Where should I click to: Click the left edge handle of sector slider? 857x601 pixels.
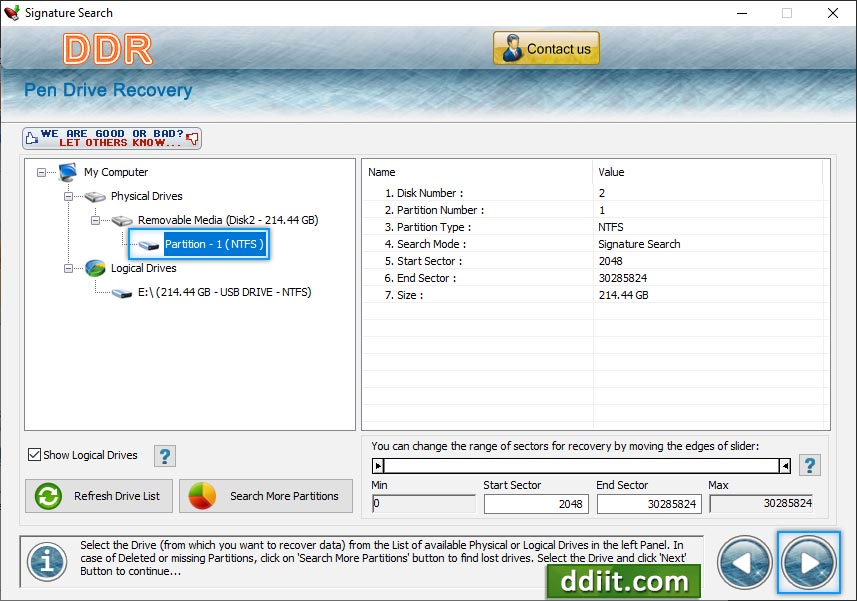378,465
